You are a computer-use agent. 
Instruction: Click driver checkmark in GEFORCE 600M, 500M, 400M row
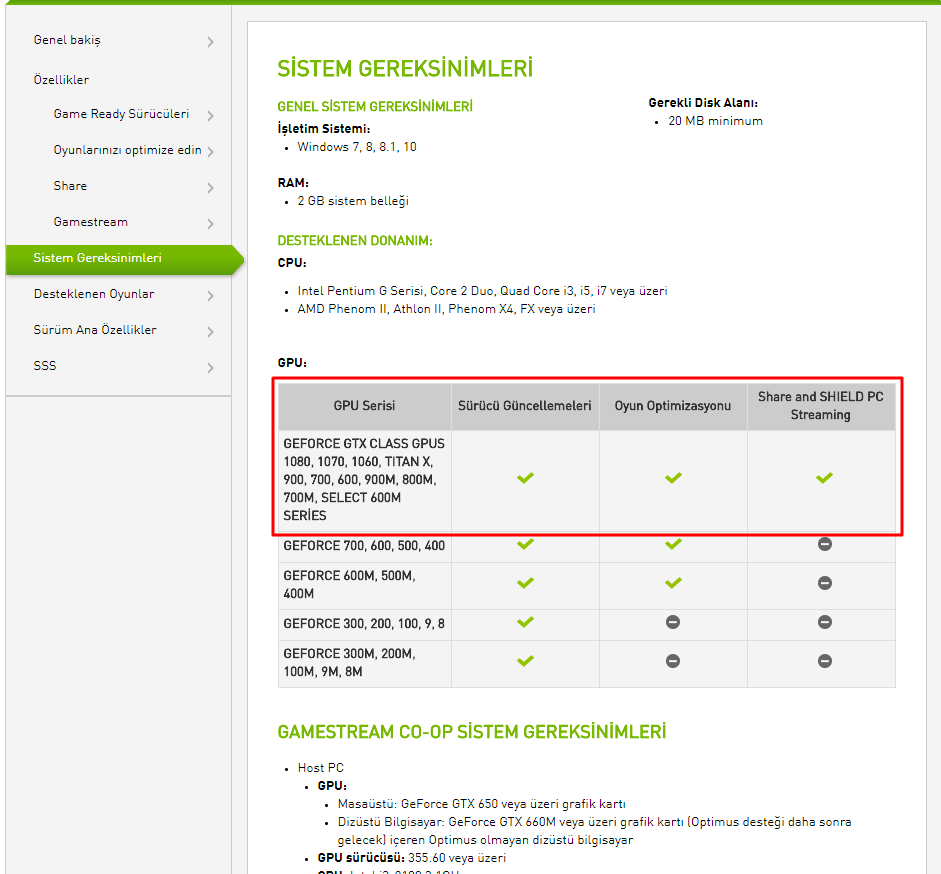pos(525,583)
